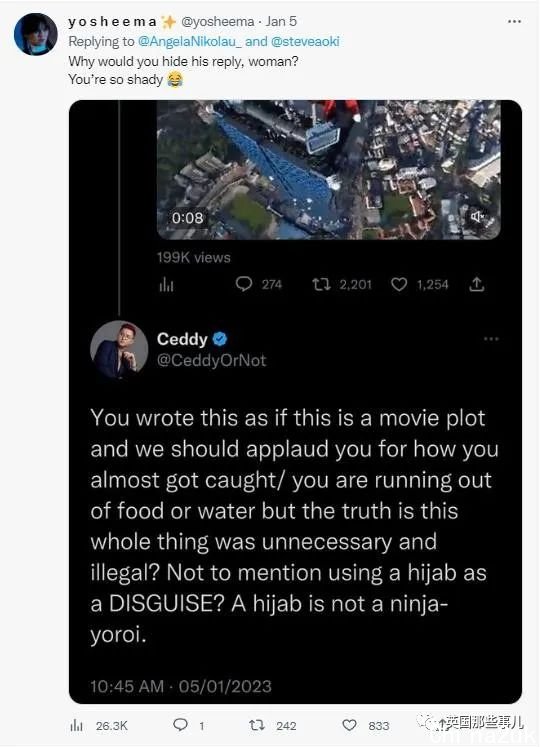This screenshot has width=541, height=747.
Task: Open the @steveaoki mention link
Action: [305, 41]
